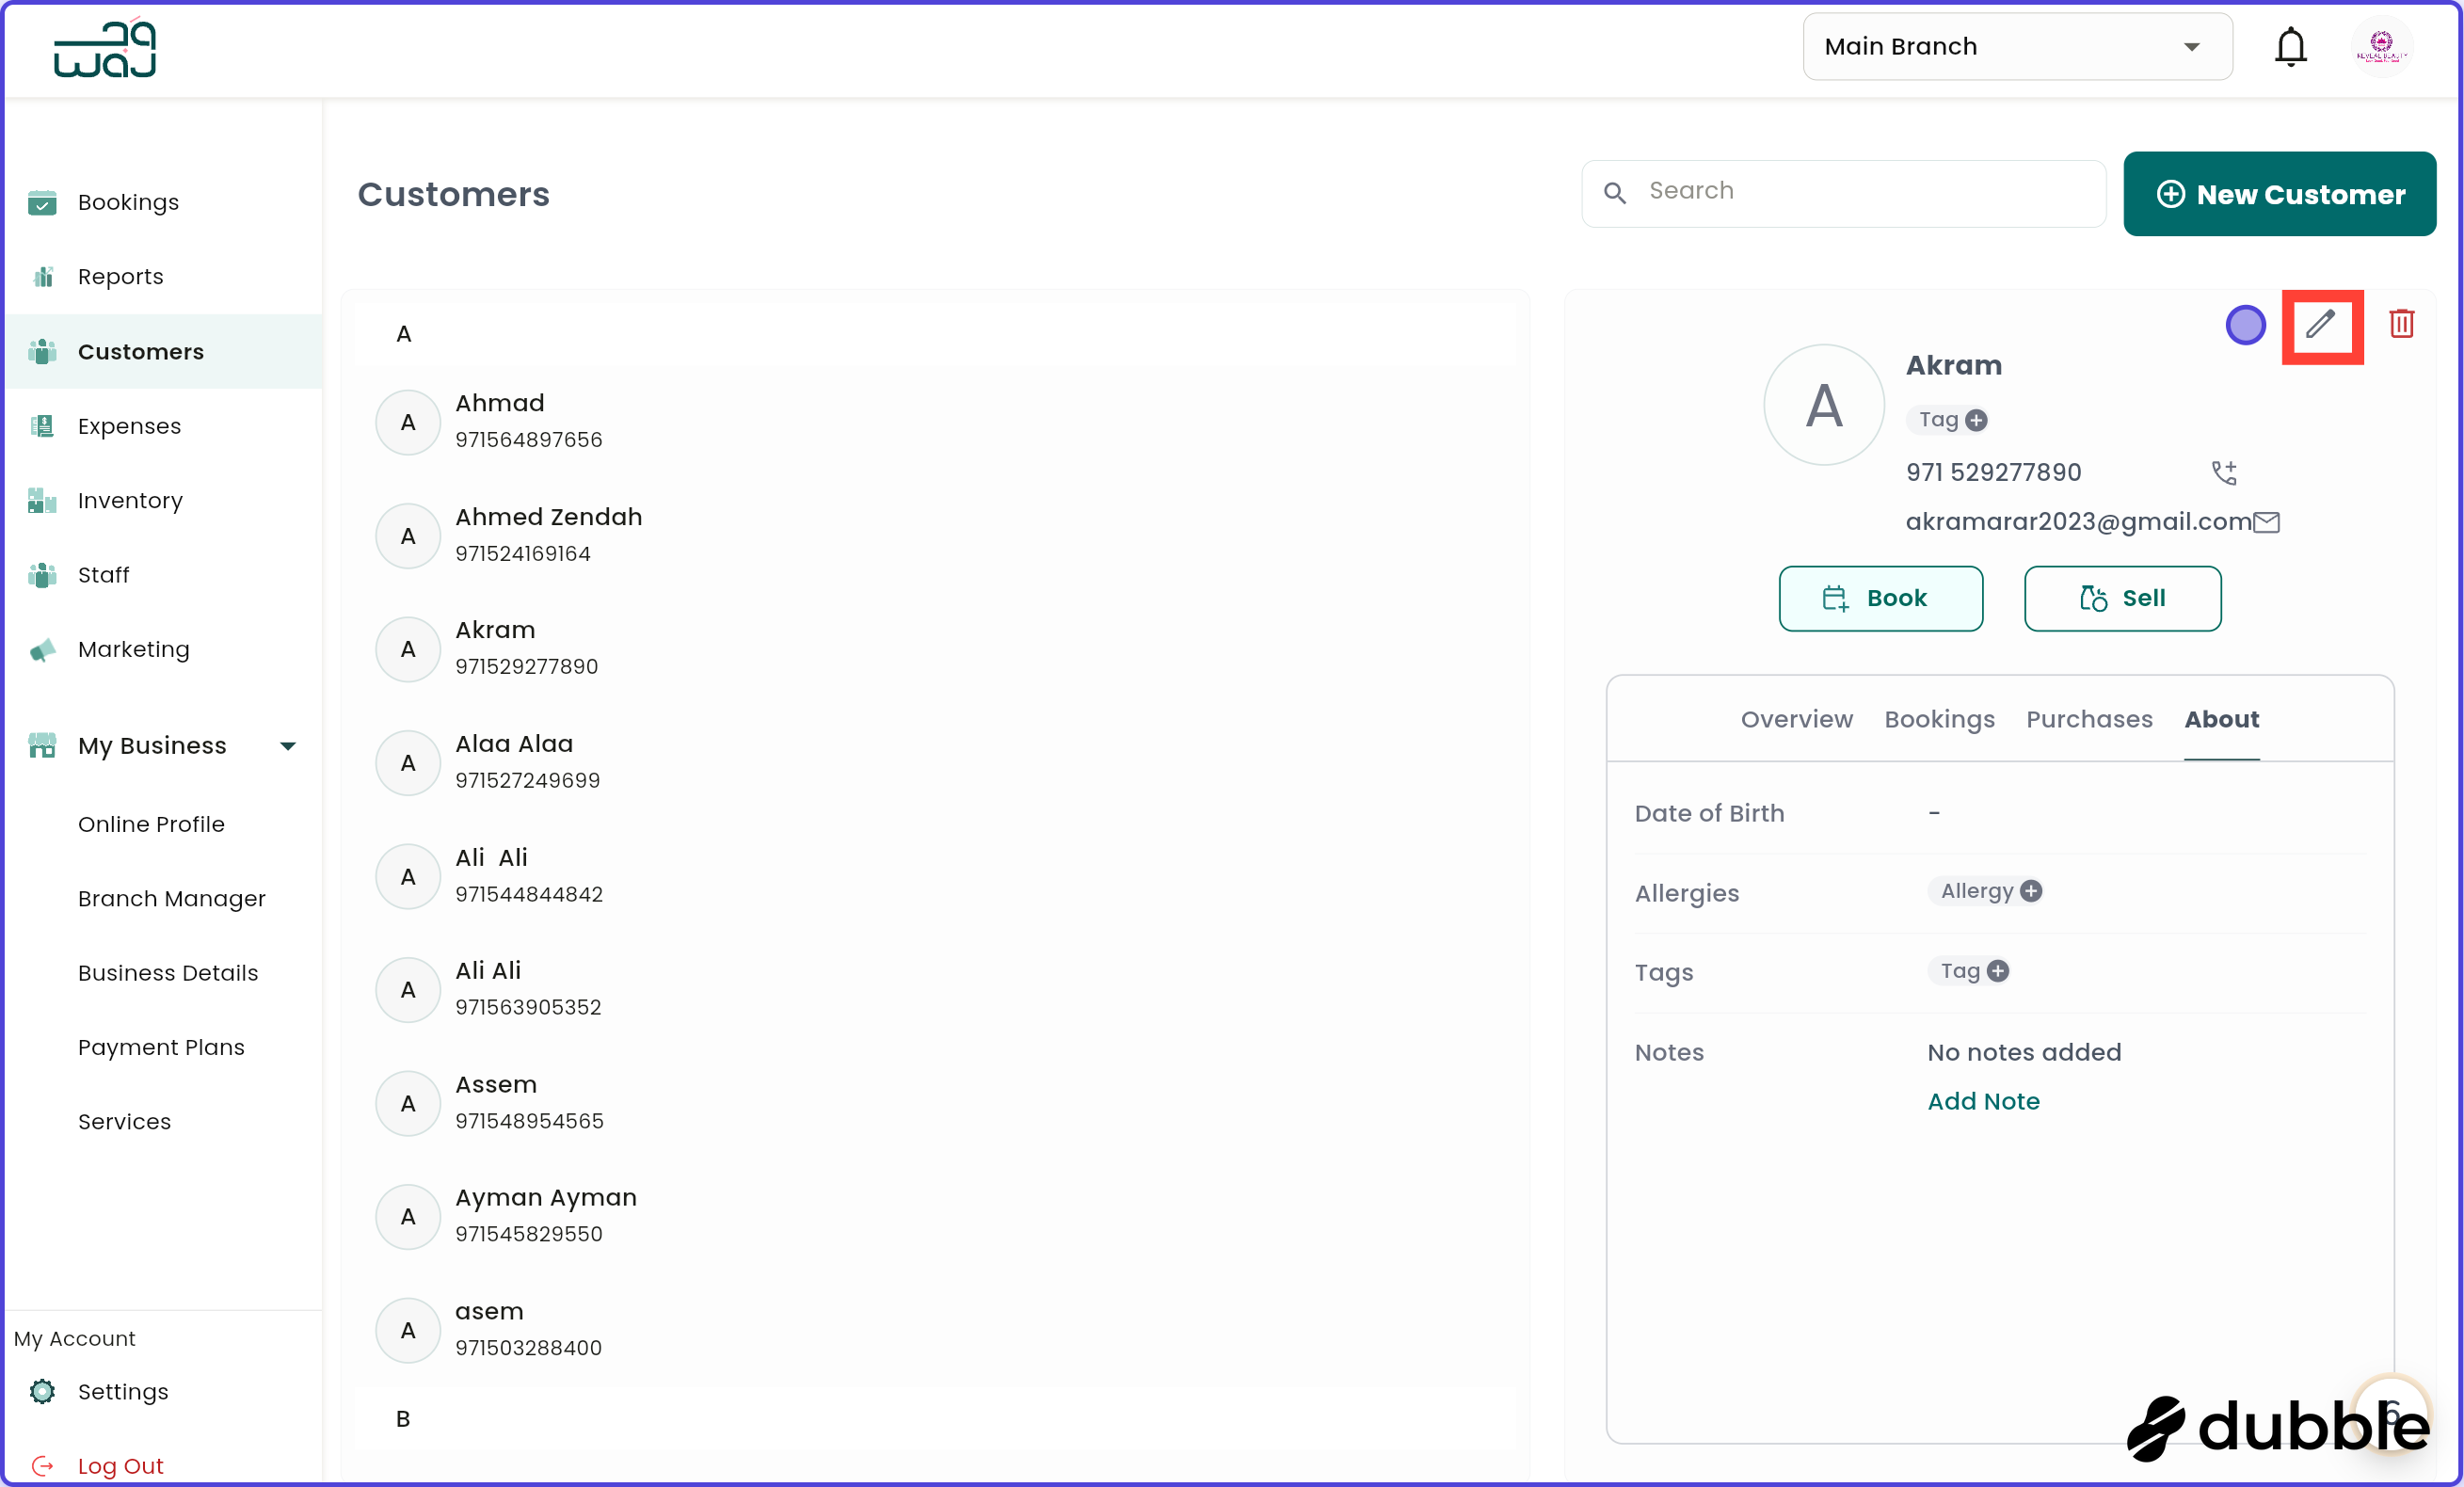Click the Add Note link
Viewport: 2464px width, 1487px height.
tap(1983, 1101)
